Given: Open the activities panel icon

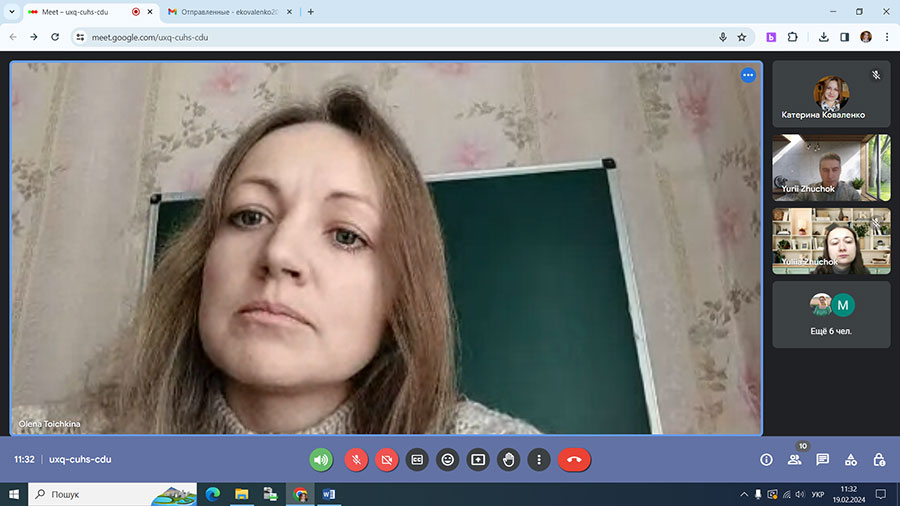Looking at the screenshot, I should (851, 460).
